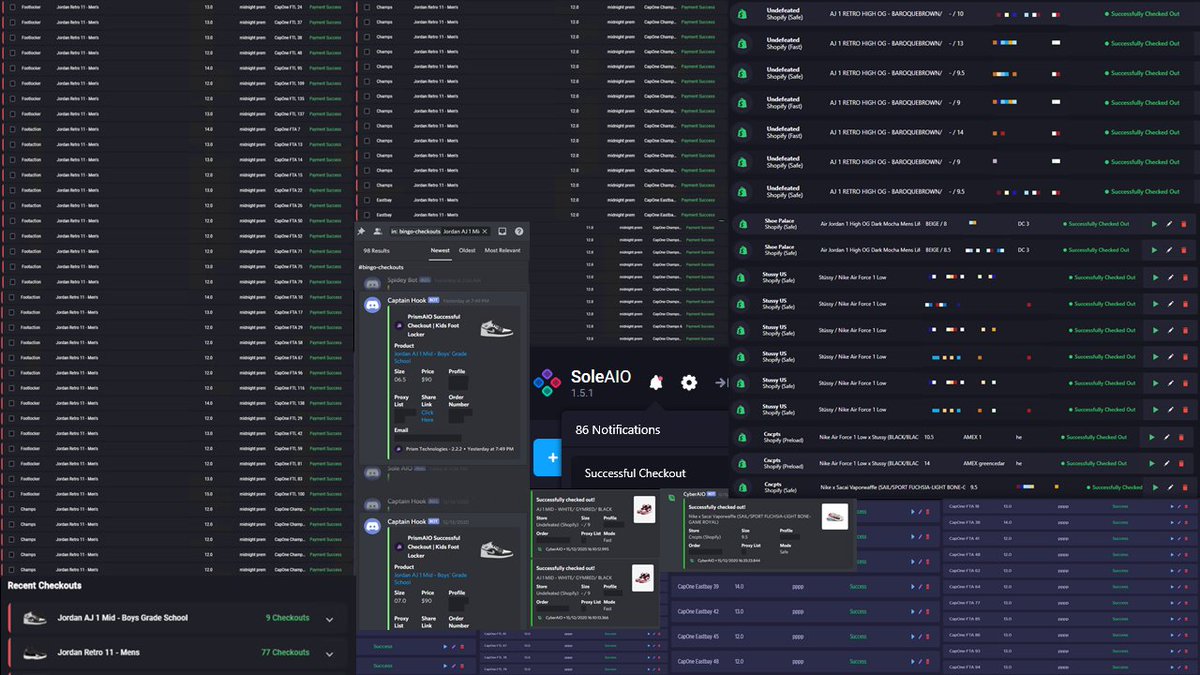The height and width of the screenshot is (675, 1200).
Task: Edit the Cncpts size 10.5 AMEX 1 task
Action: click(1168, 437)
